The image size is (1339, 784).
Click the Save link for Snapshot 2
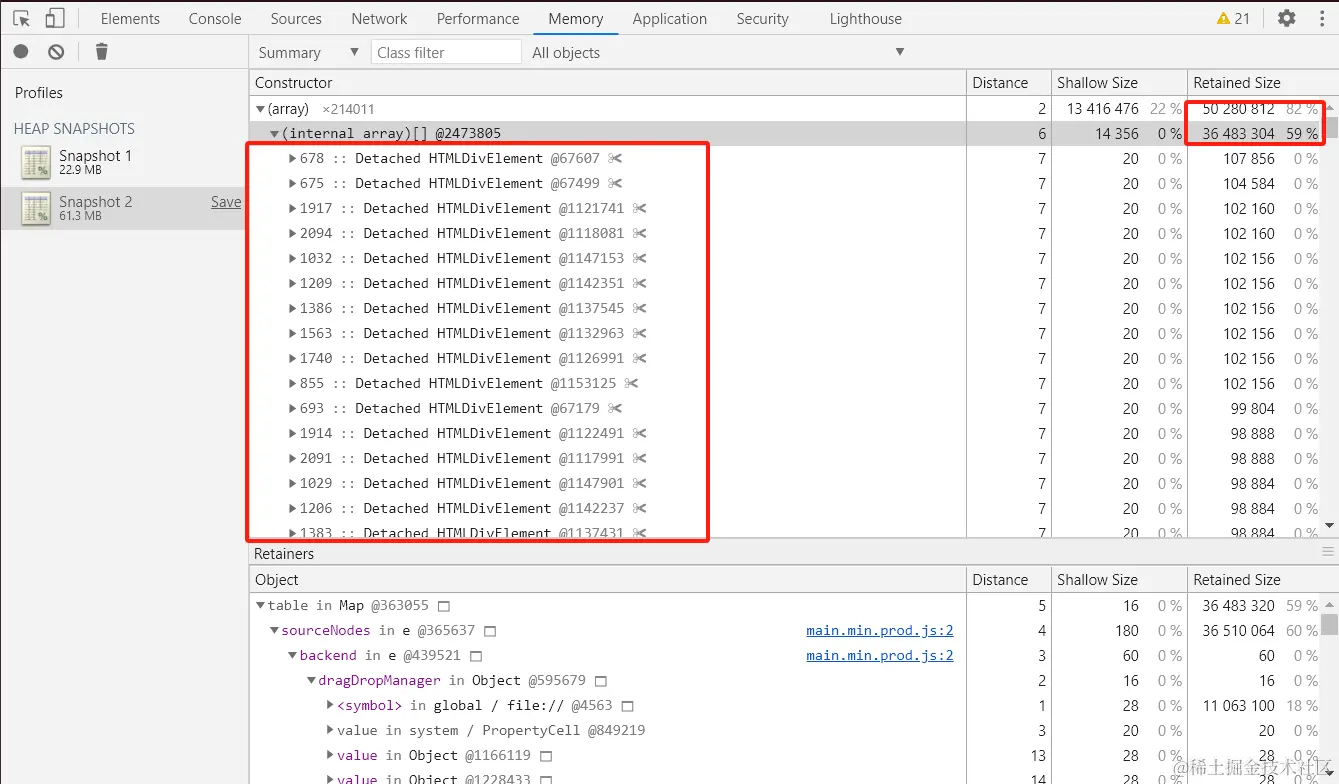coord(226,202)
